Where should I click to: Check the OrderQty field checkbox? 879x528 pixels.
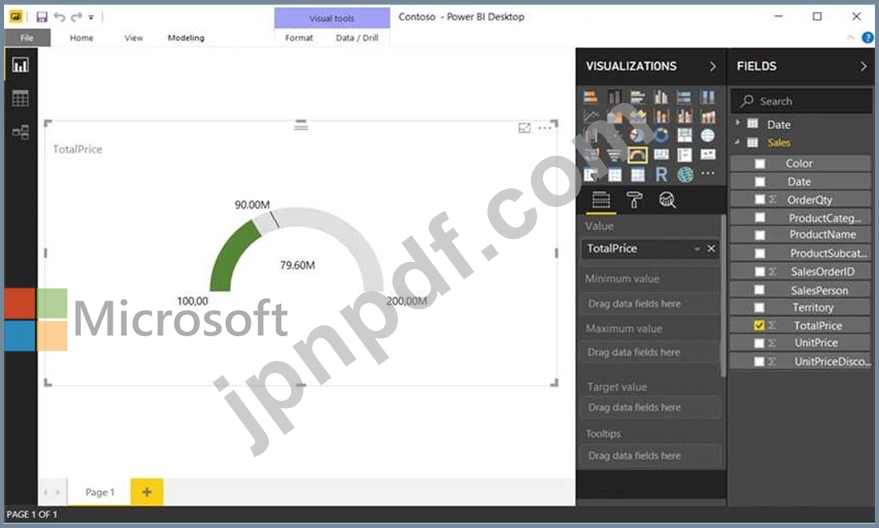point(760,200)
